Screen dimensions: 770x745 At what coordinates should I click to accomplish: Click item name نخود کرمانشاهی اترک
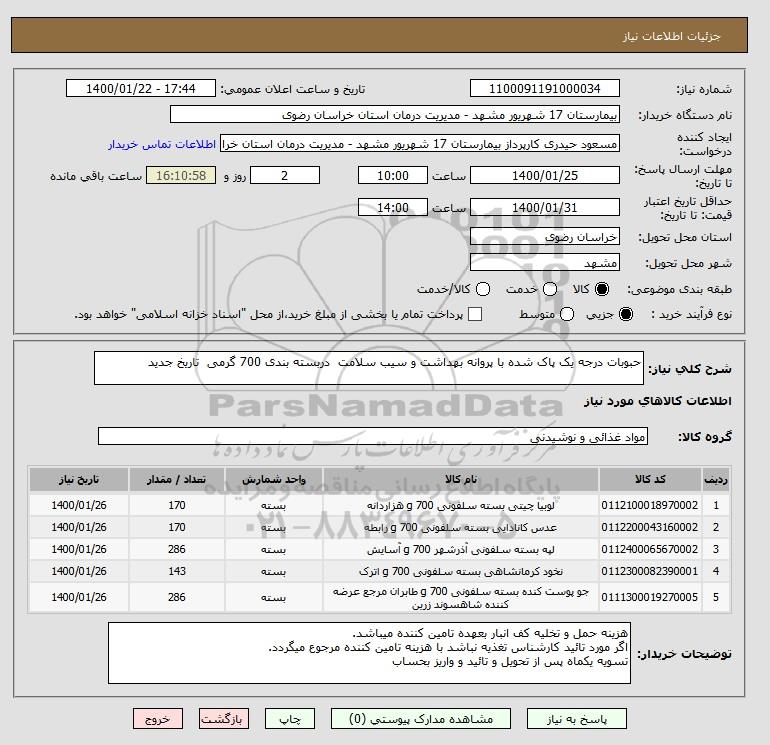coord(461,572)
